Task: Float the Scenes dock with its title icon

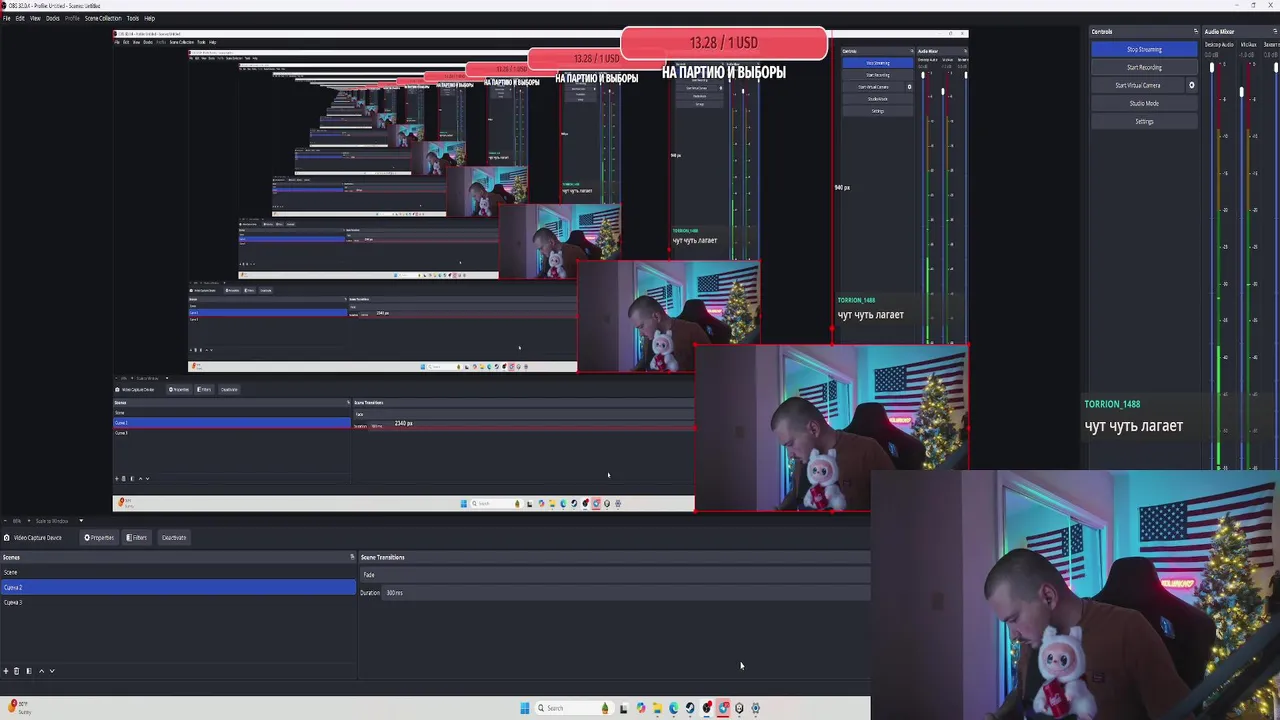Action: click(x=352, y=557)
